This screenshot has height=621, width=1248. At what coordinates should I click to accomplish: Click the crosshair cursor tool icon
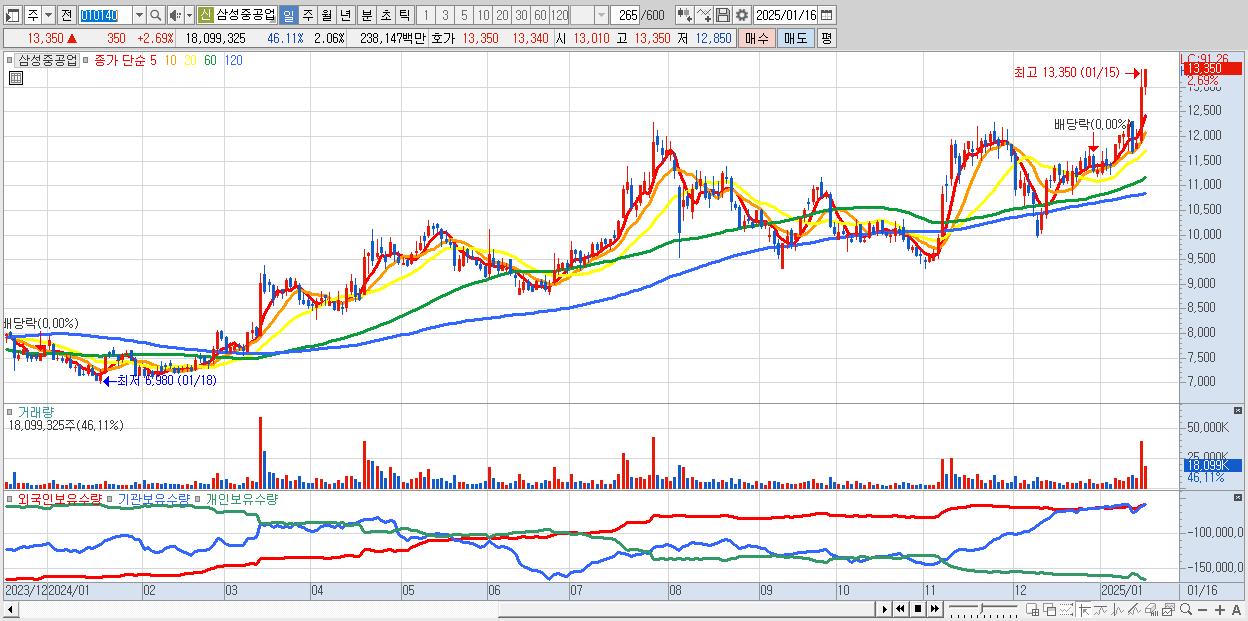click(1084, 609)
